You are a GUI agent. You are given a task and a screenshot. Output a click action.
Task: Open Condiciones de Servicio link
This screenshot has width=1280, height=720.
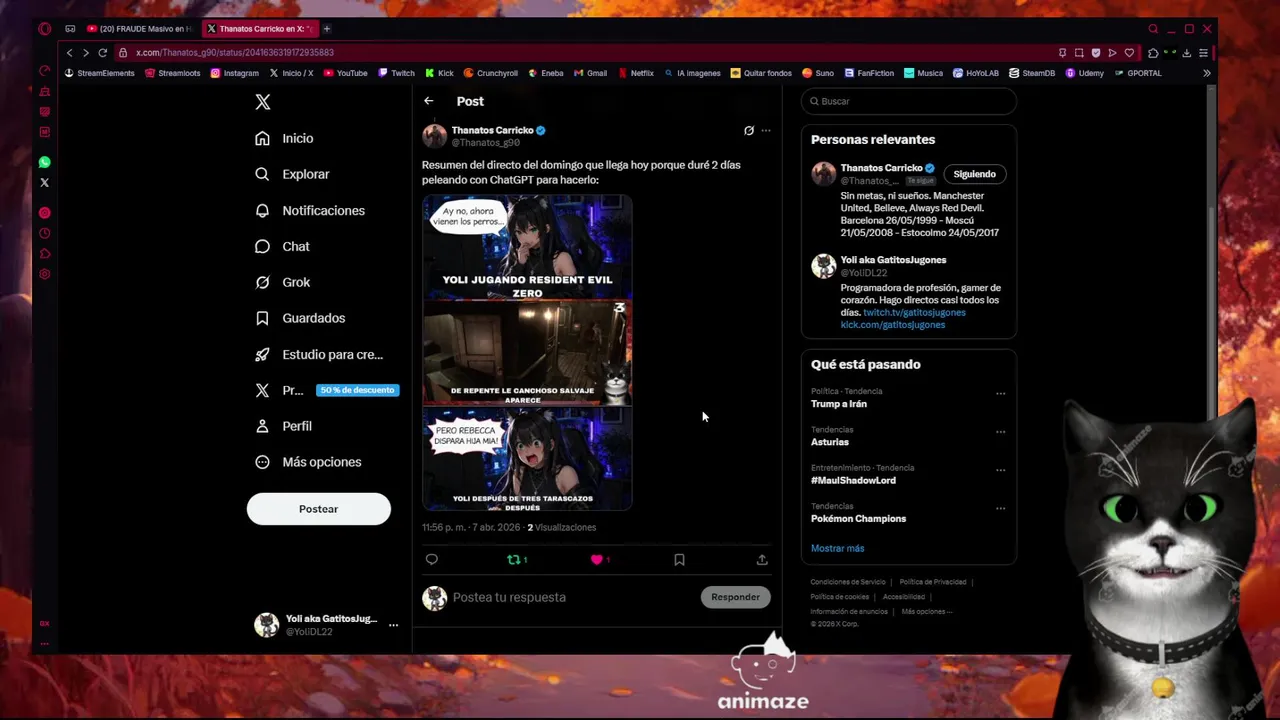(x=848, y=582)
